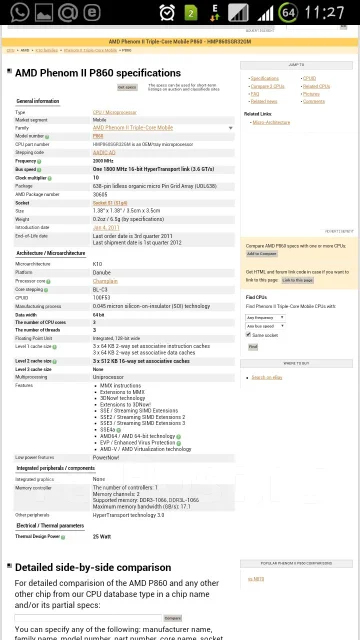Tap the battery 64 percent indicator
360x640 pixels.
(x=287, y=13)
